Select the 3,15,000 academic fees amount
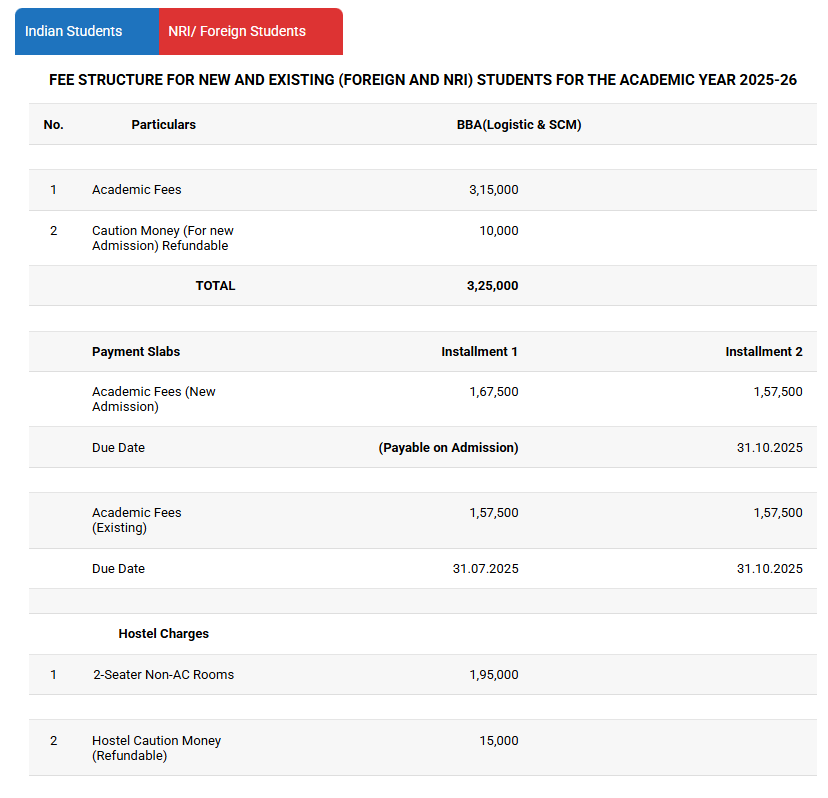 pos(493,190)
